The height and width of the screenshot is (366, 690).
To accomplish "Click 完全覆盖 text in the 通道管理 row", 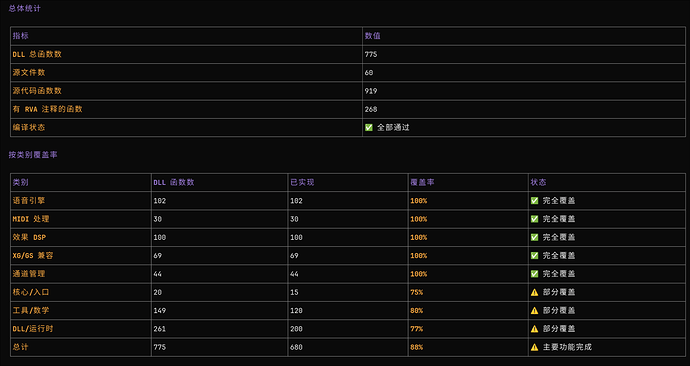I will [x=559, y=274].
